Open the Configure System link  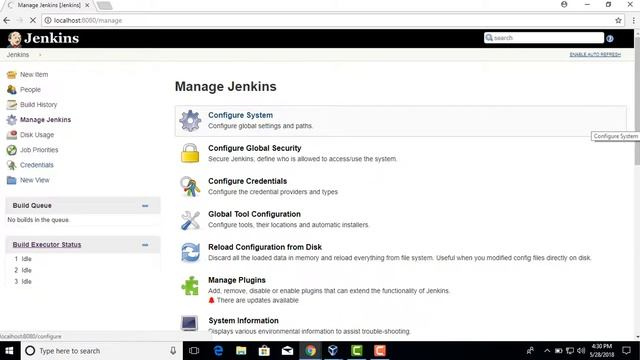pyautogui.click(x=240, y=115)
